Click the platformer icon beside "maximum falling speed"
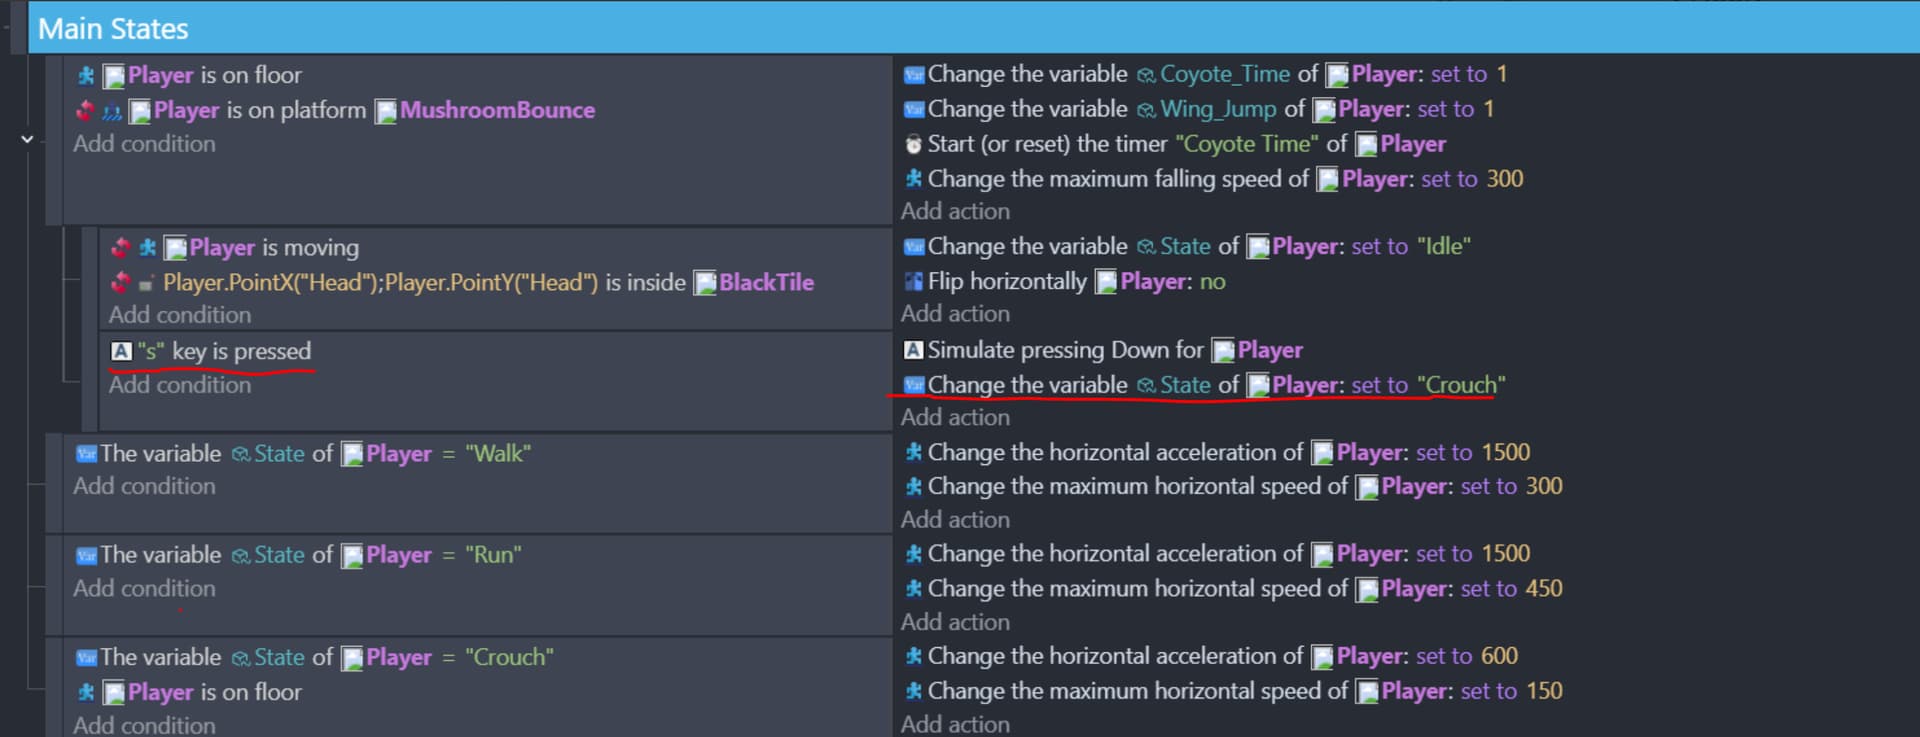 (x=913, y=179)
